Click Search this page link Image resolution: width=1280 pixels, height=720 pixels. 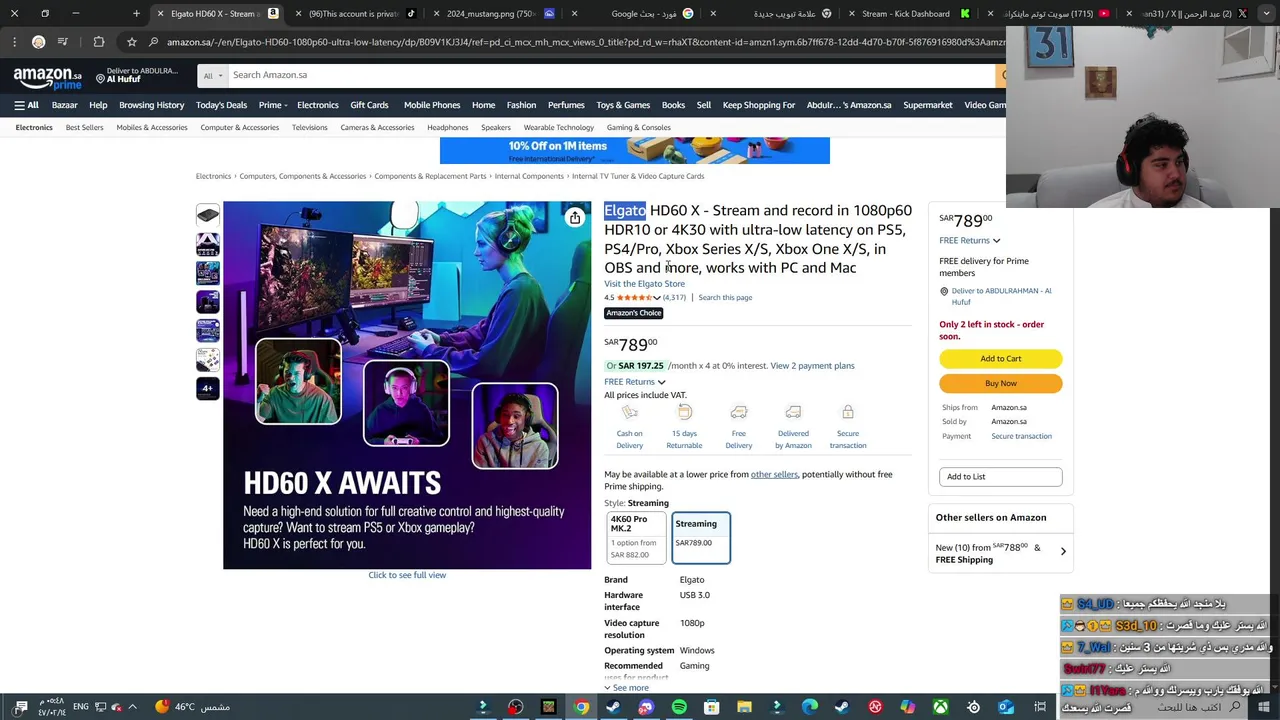coord(725,297)
